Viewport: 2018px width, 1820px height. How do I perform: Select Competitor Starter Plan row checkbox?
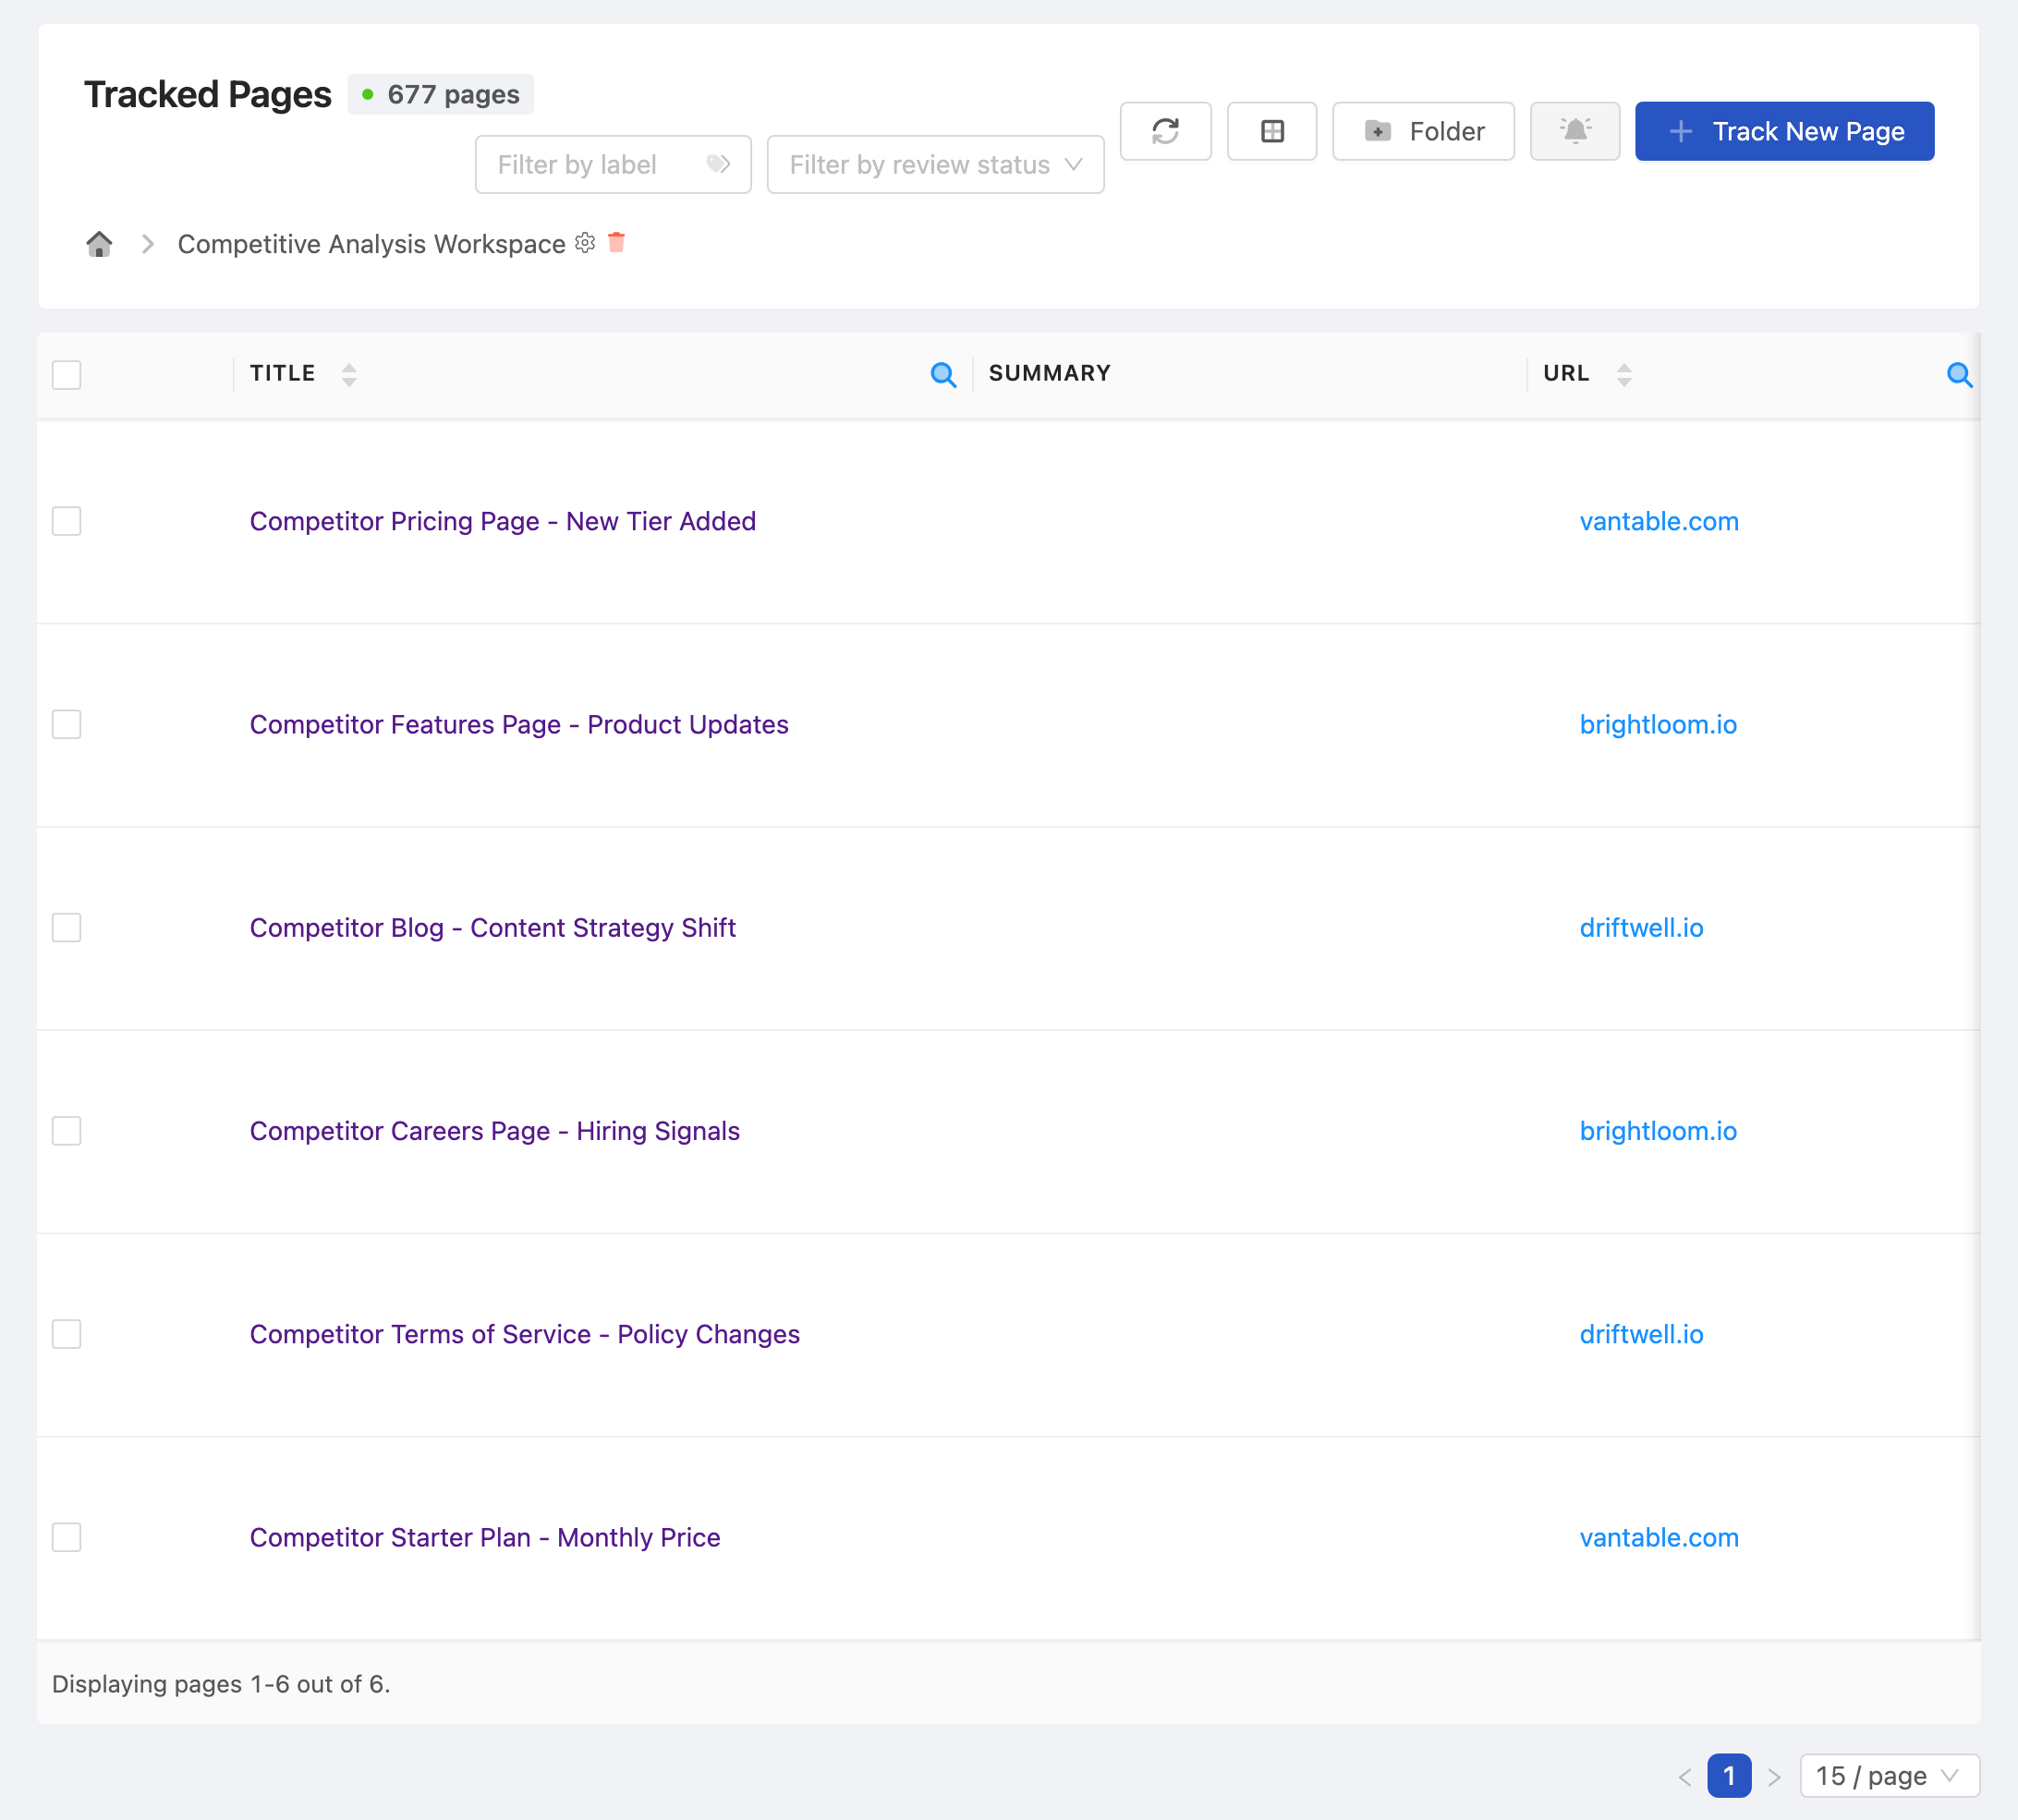[x=67, y=1537]
